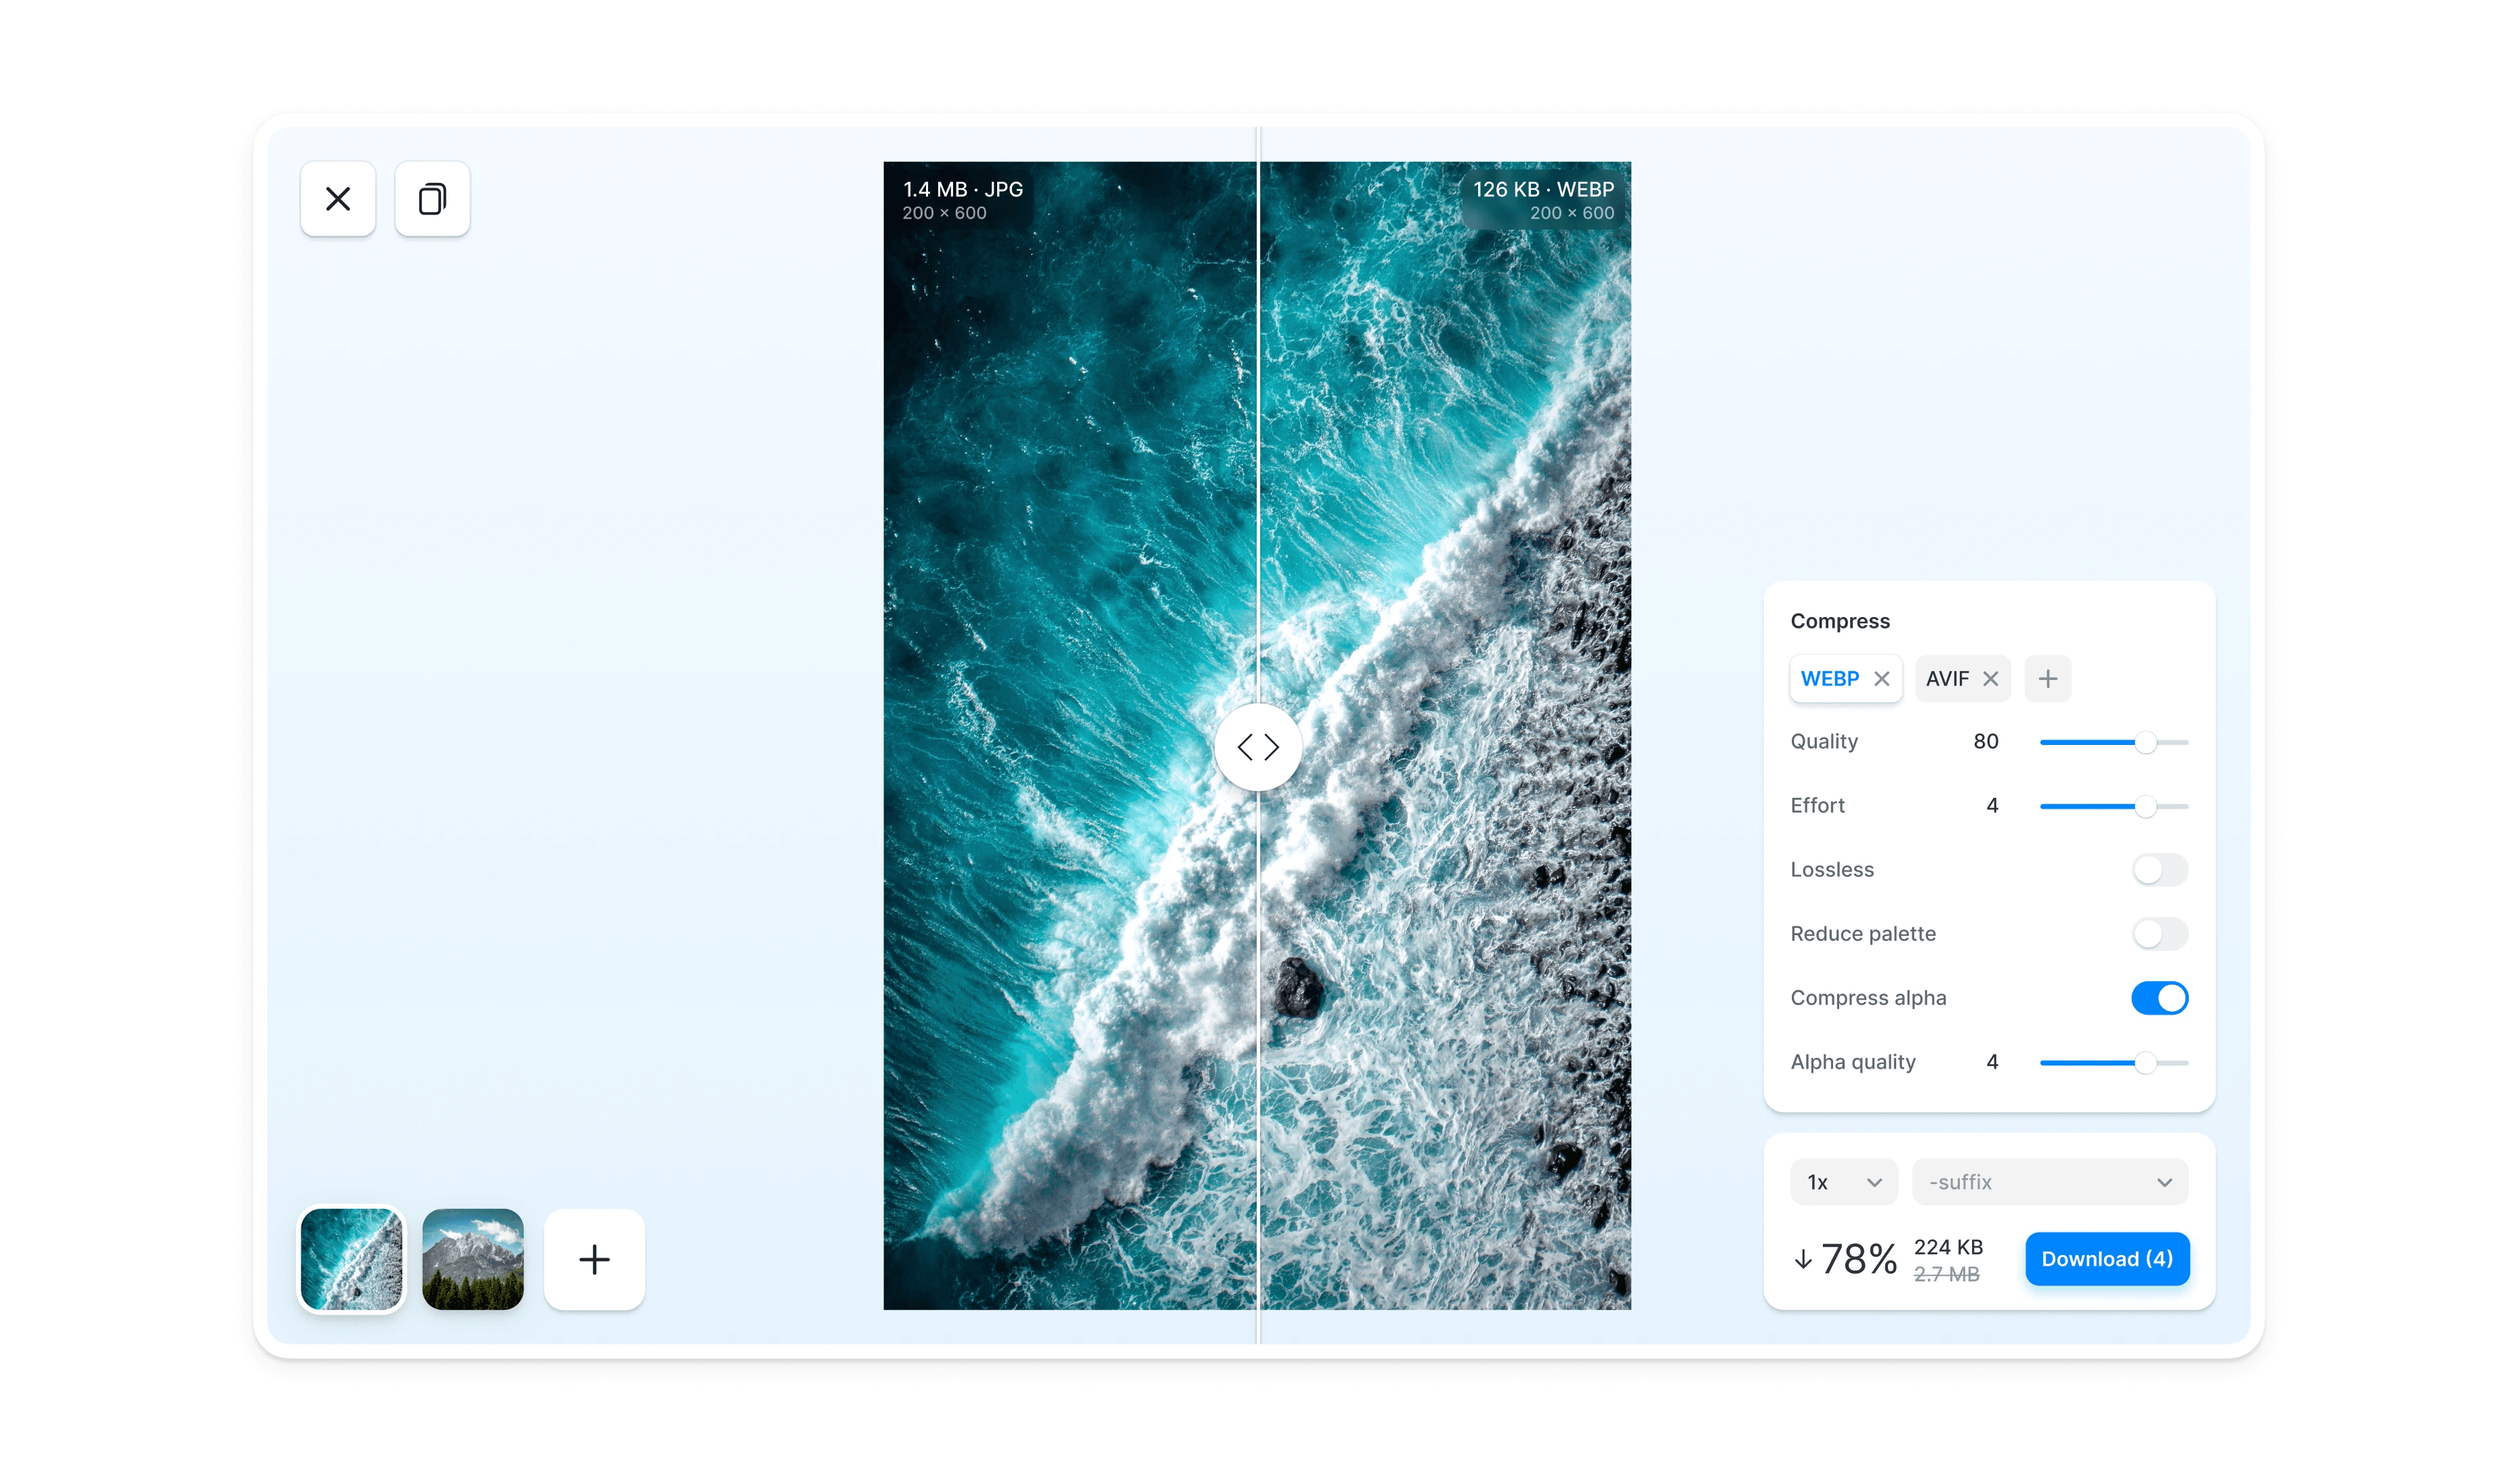Click the Effort slider handle
The image size is (2520, 1471).
tap(2145, 806)
